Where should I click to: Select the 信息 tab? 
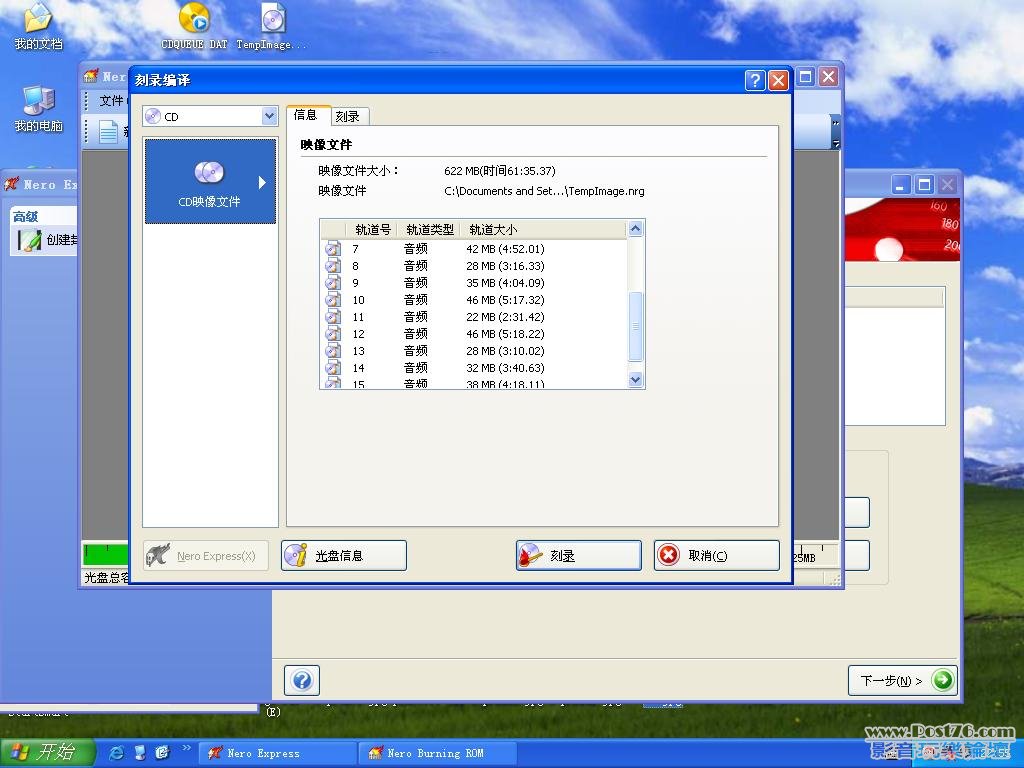(x=306, y=115)
